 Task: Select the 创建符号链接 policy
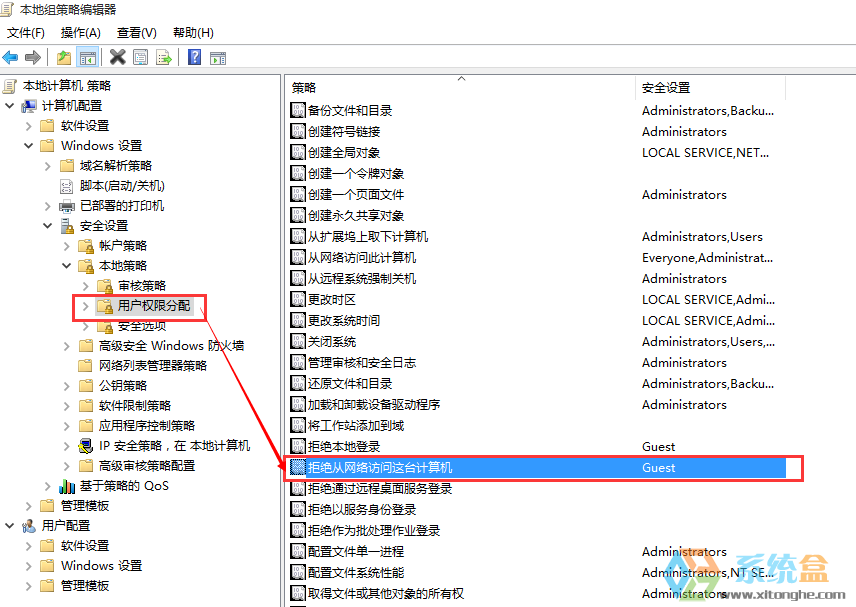click(x=344, y=132)
